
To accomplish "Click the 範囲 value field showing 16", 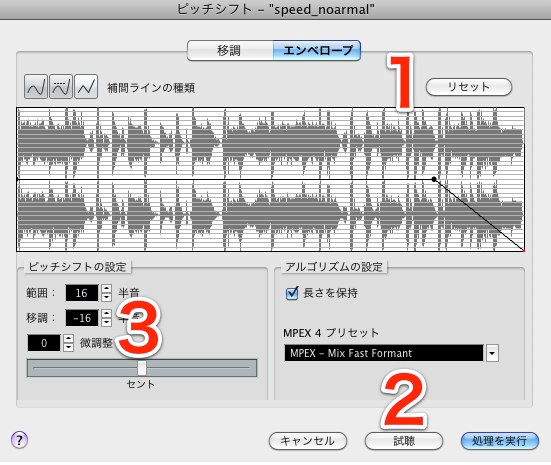I will 82,293.
